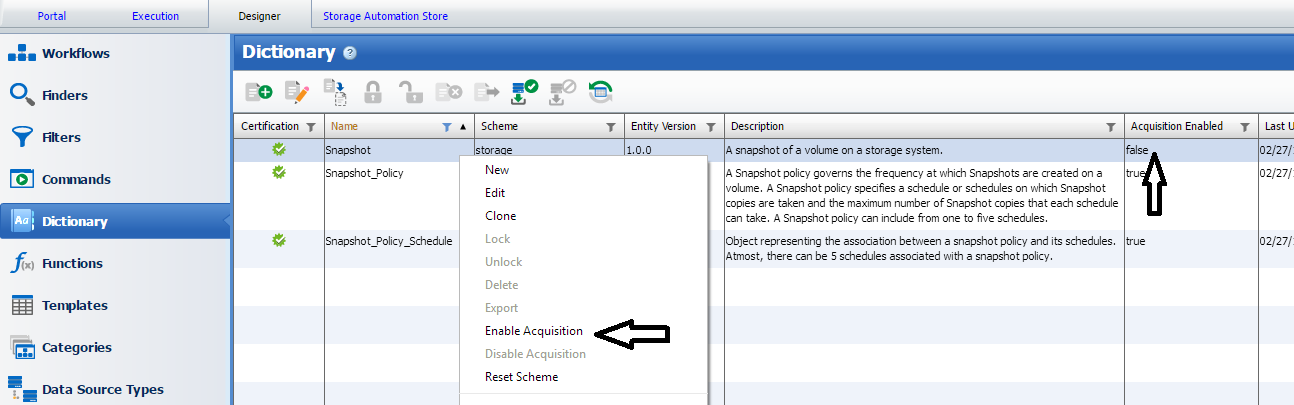Click certification checkmark icon in Snapshot_Policy row
The width and height of the screenshot is (1294, 405).
(x=279, y=172)
